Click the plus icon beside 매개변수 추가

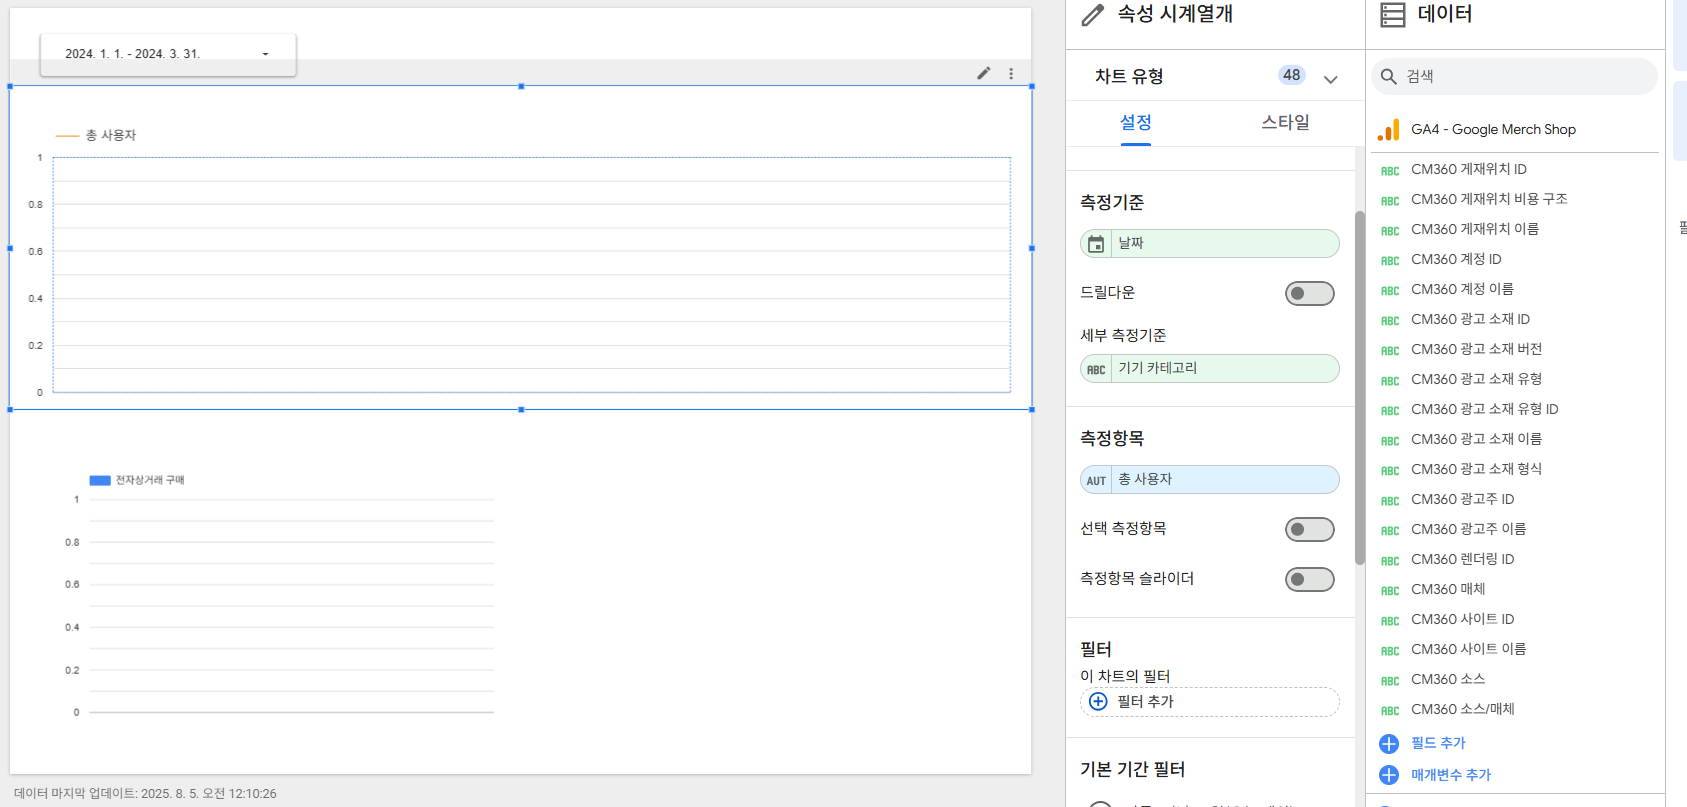tap(1389, 775)
